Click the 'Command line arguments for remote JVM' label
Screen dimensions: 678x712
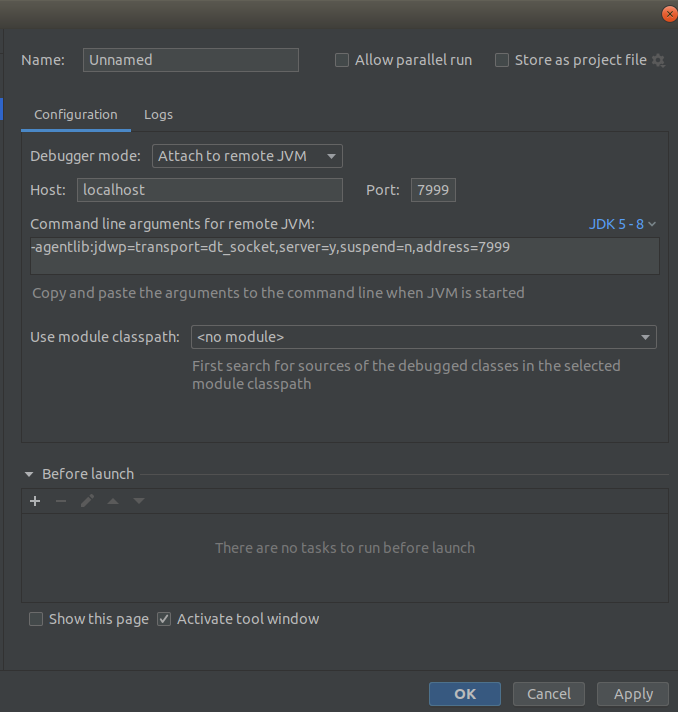click(x=173, y=224)
